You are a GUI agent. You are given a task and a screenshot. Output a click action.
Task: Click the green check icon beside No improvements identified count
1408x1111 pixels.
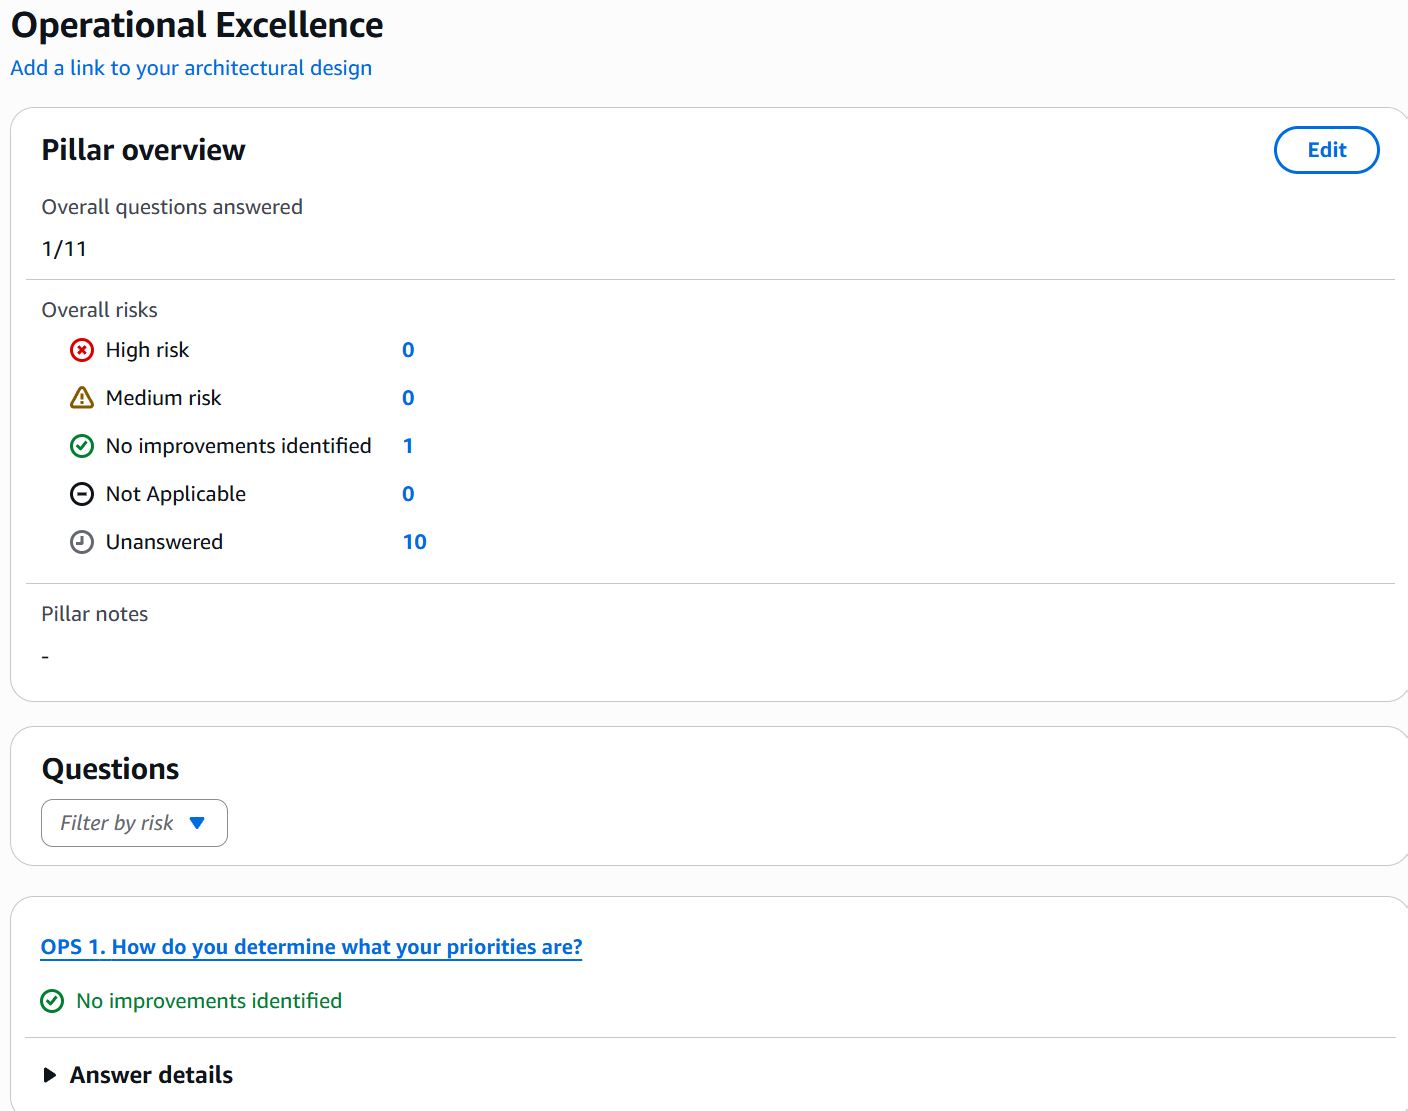(x=82, y=446)
